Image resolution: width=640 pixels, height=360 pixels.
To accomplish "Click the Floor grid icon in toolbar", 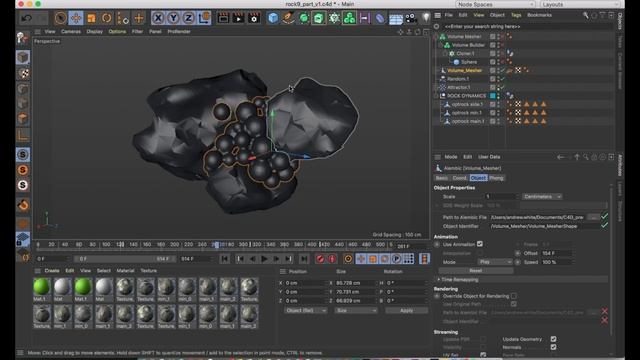I will pos(396,18).
